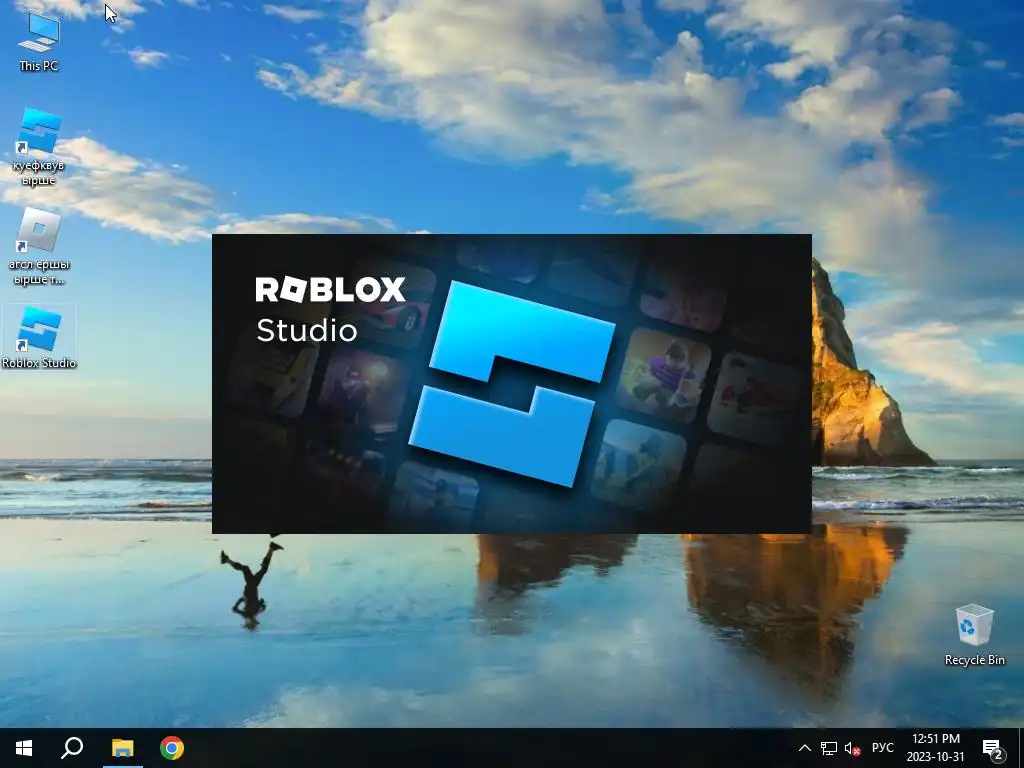Select the This PC desktop icon

(39, 42)
